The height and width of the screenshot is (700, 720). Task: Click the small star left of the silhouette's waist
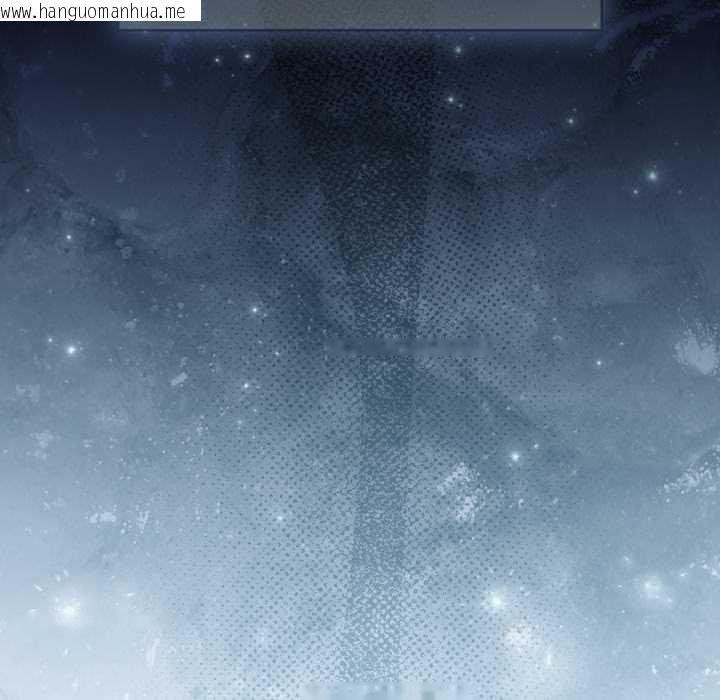click(x=255, y=310)
